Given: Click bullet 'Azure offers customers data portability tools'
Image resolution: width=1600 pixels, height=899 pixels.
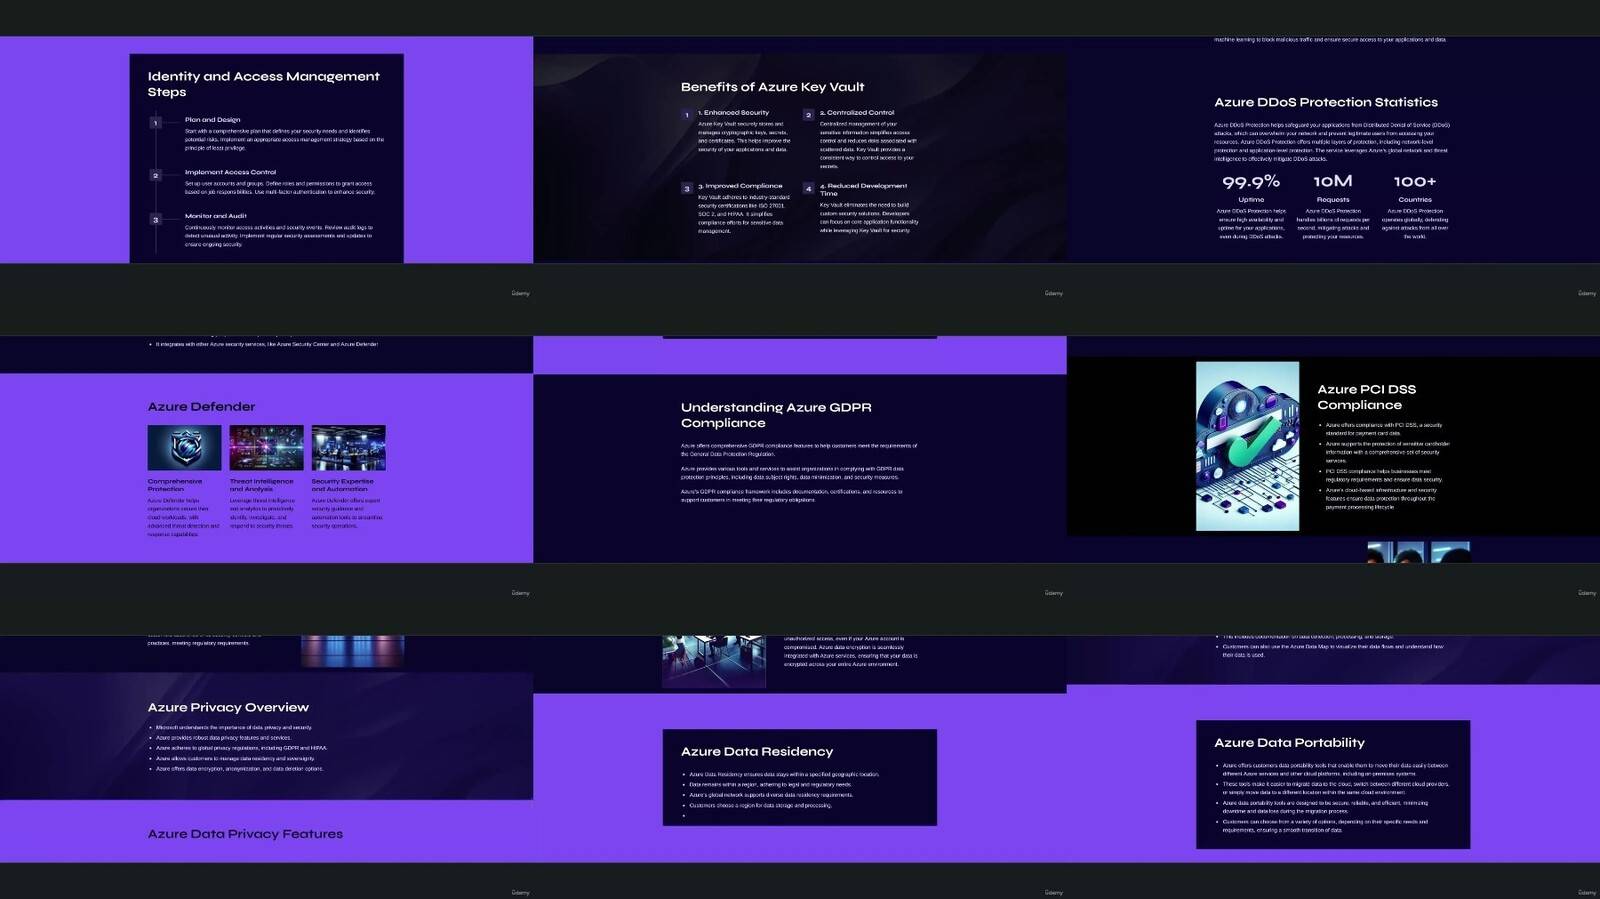Looking at the screenshot, I should pyautogui.click(x=1335, y=770).
